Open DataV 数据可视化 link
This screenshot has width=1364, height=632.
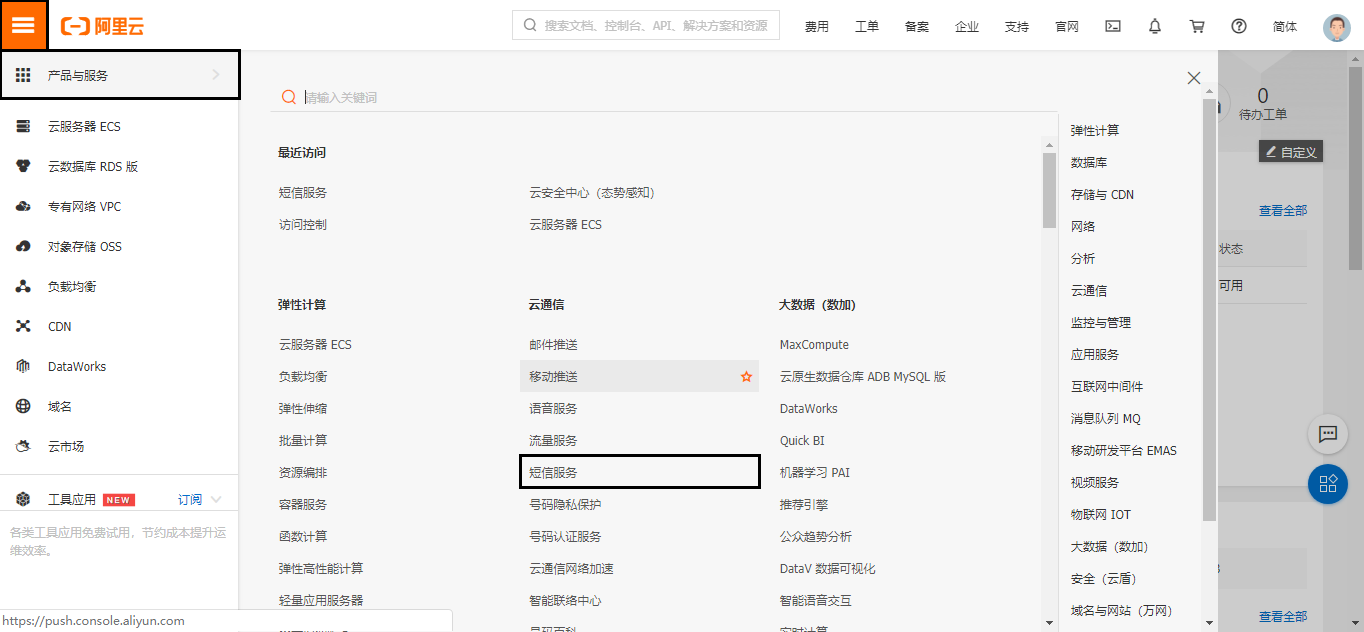[x=827, y=569]
